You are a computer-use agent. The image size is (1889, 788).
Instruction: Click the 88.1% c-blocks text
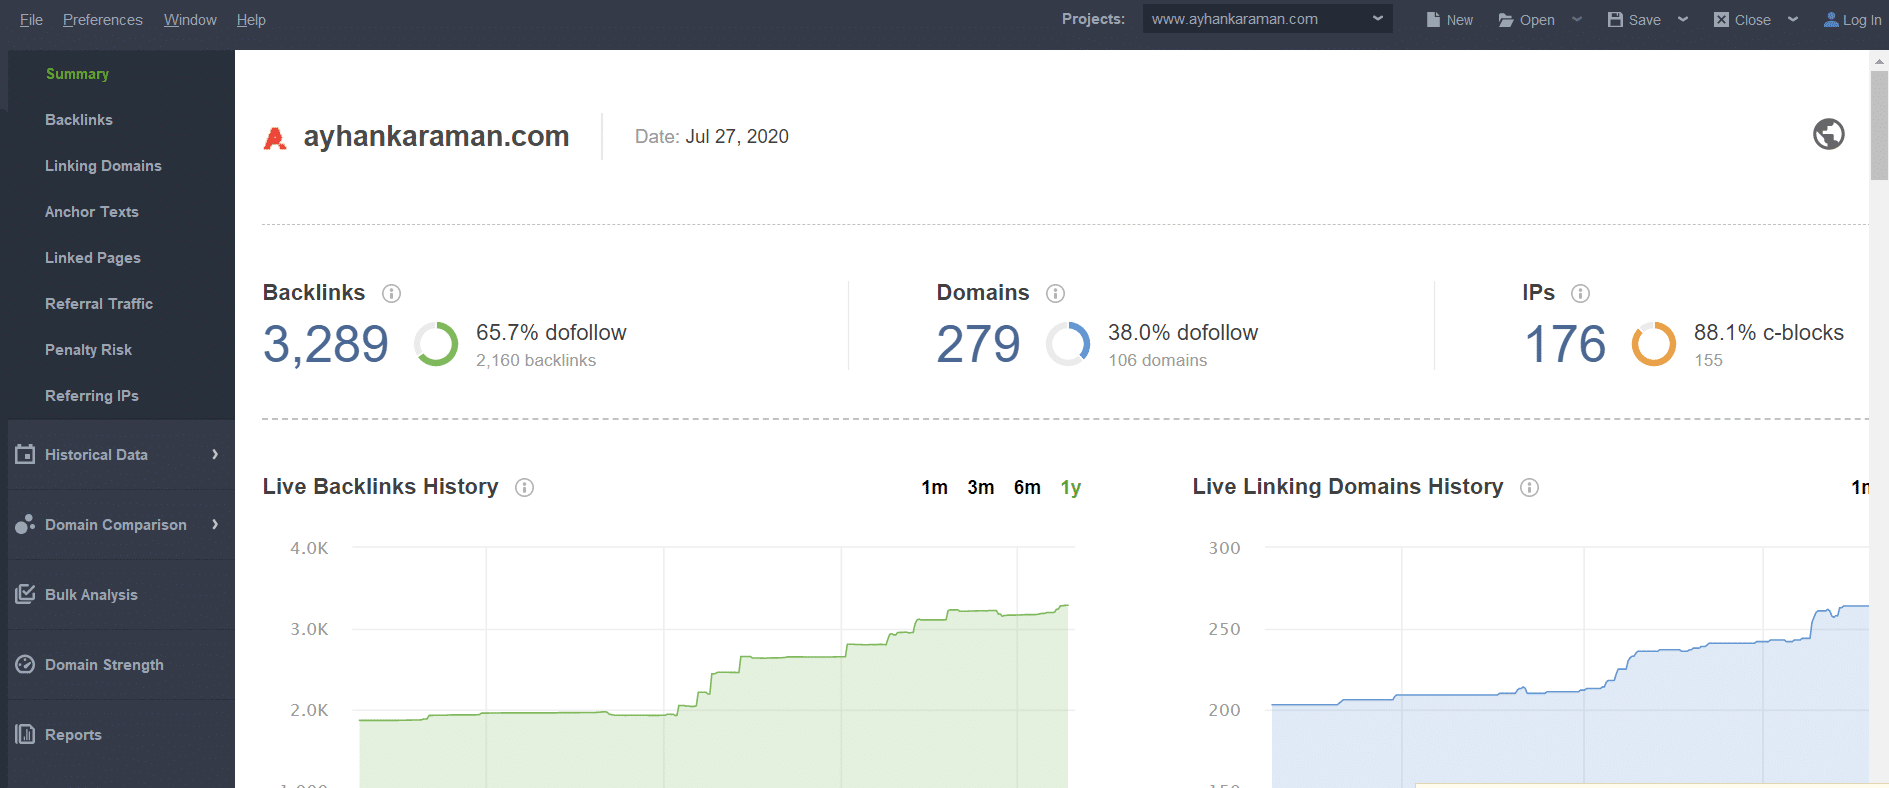pos(1769,333)
